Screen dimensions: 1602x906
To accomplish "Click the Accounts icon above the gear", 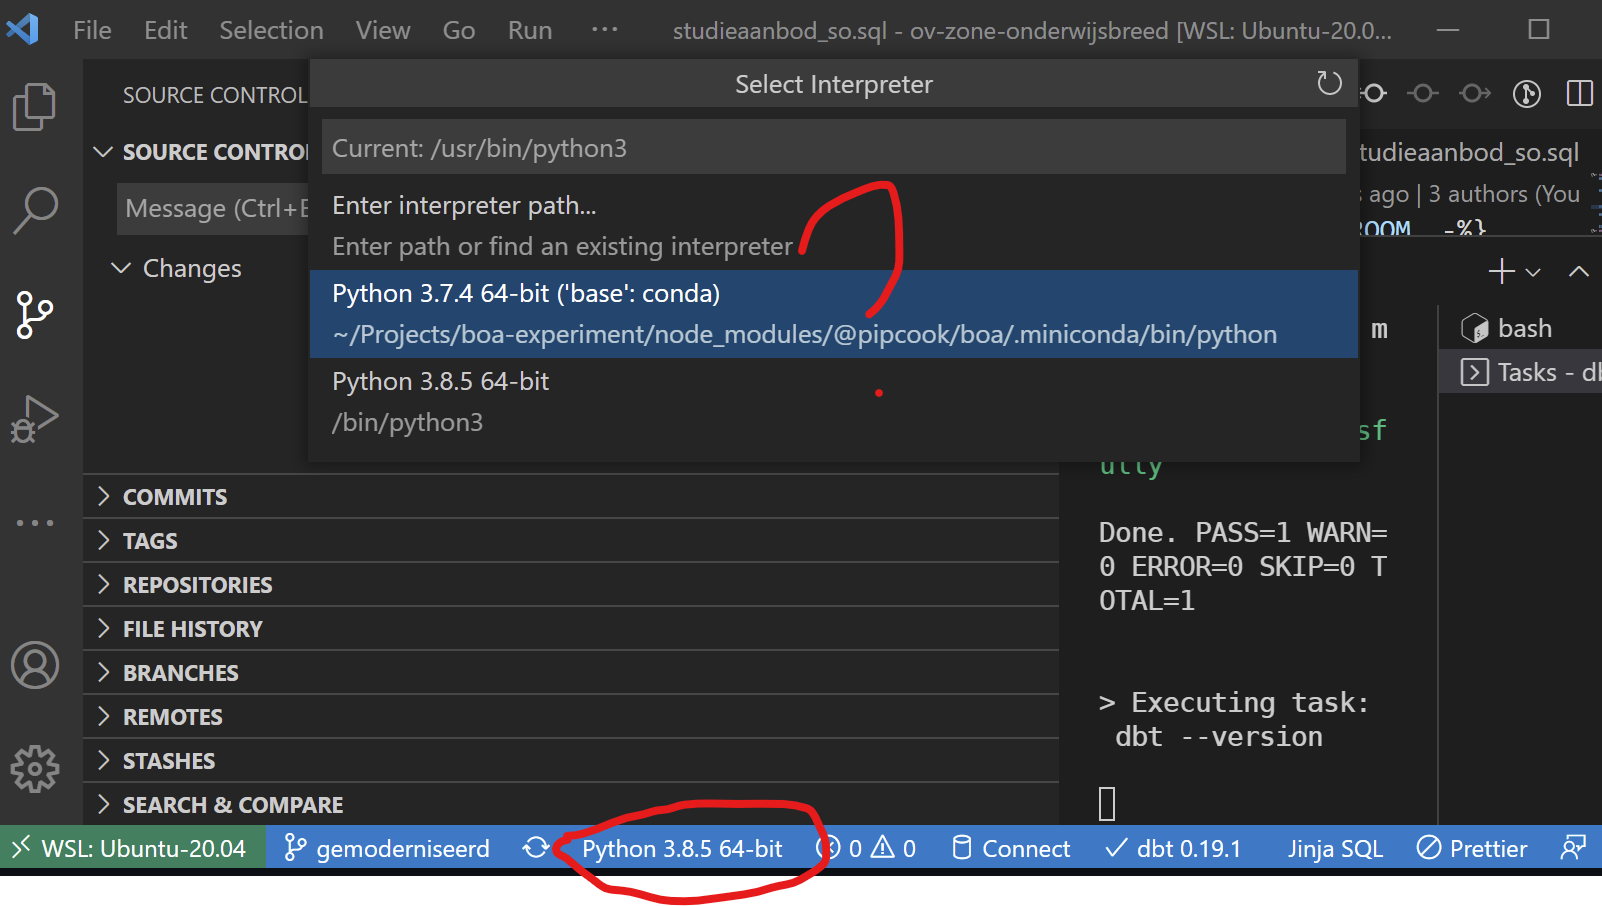I will [35, 665].
